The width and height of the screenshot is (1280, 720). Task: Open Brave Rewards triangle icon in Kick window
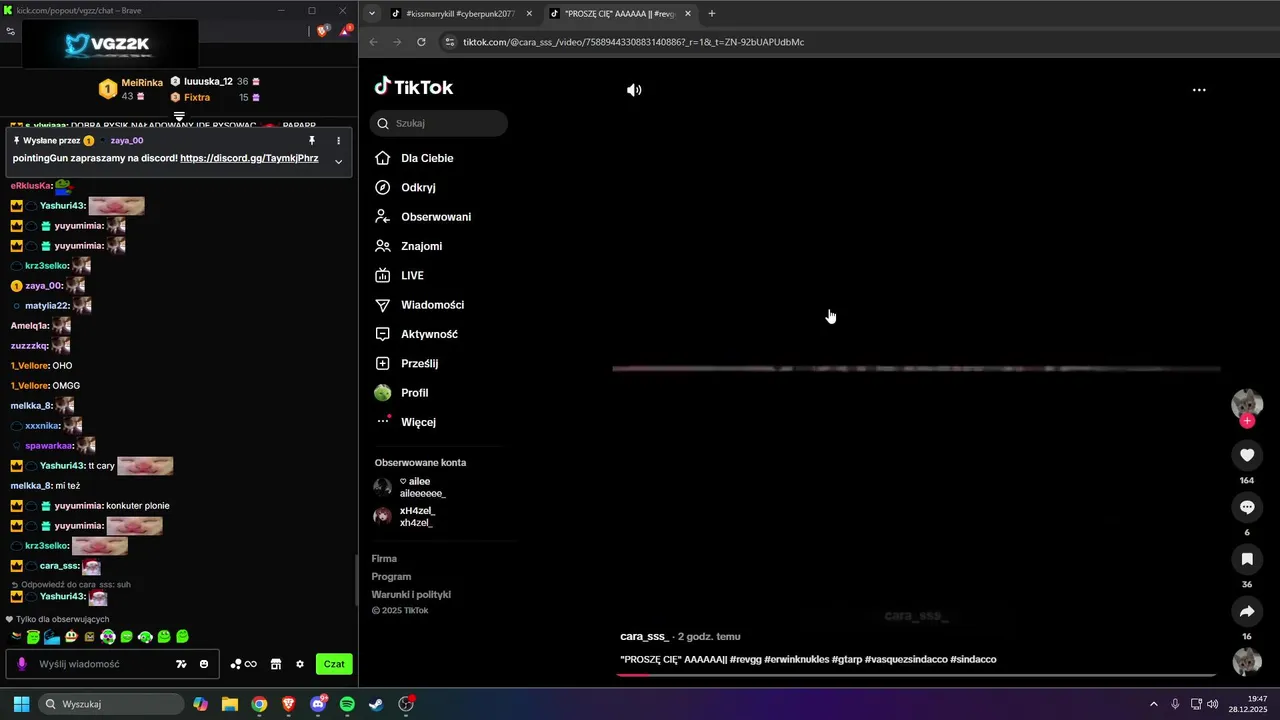(345, 31)
